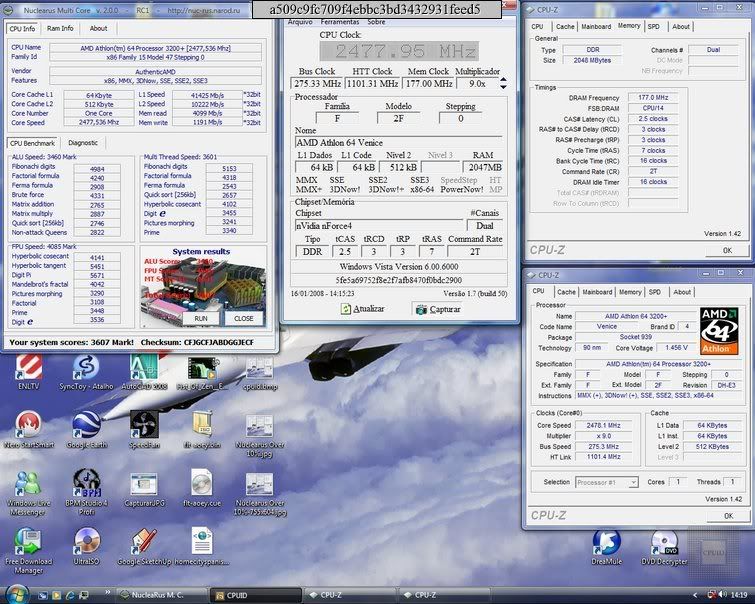Screen dimensions: 755x604
Task: Open the Arquivo menu
Action: [300, 20]
